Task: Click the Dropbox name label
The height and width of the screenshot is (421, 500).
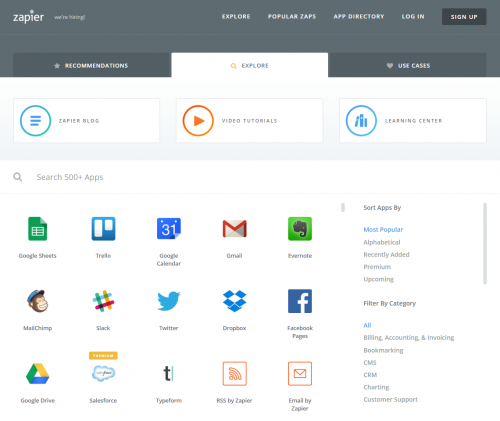Action: click(x=234, y=328)
